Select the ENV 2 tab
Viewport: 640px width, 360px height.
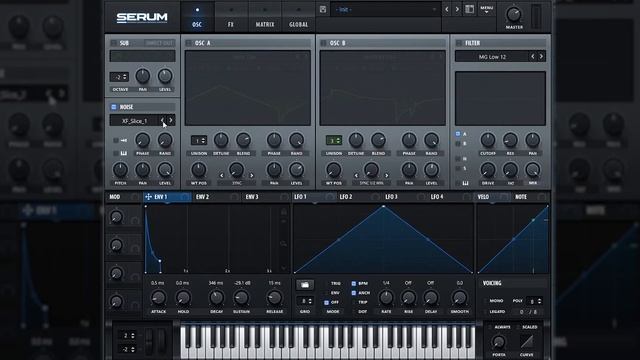216,197
